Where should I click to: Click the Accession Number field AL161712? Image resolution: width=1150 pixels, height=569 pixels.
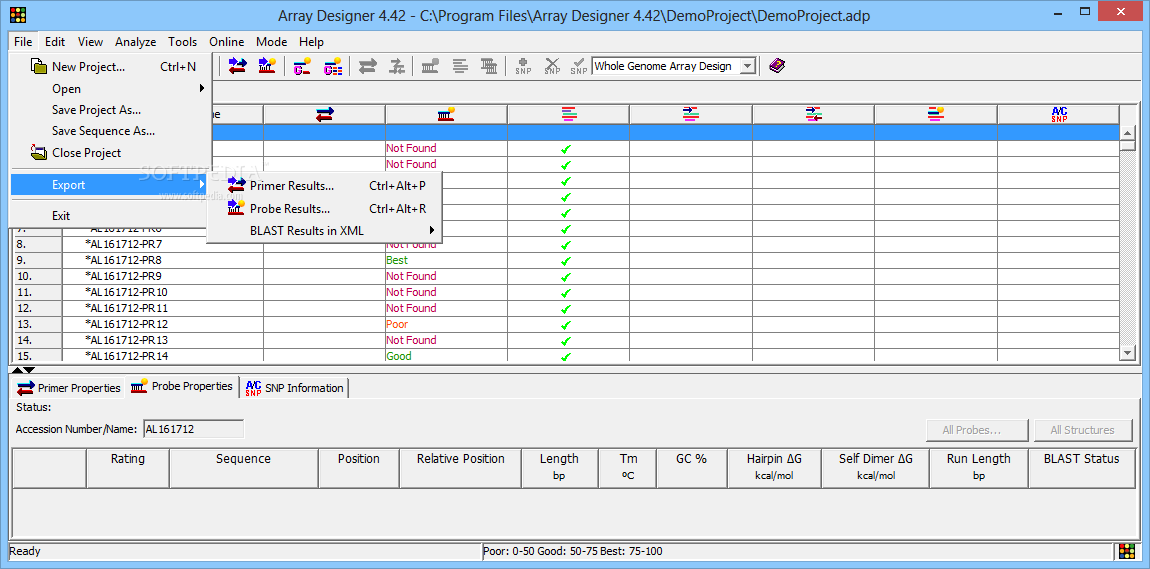point(194,429)
